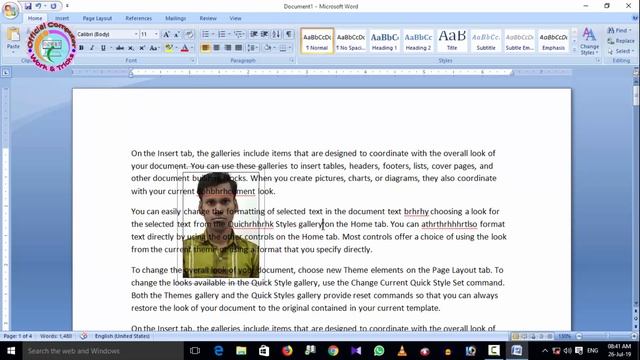The image size is (640, 360).
Task: Switch to Page Layout tab
Action: (97, 18)
